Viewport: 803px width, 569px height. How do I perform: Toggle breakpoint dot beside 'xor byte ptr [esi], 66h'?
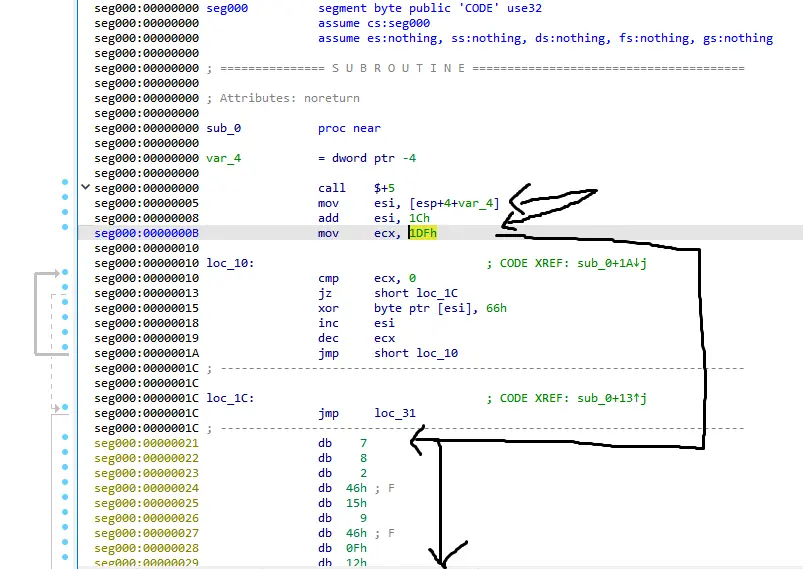click(65, 302)
